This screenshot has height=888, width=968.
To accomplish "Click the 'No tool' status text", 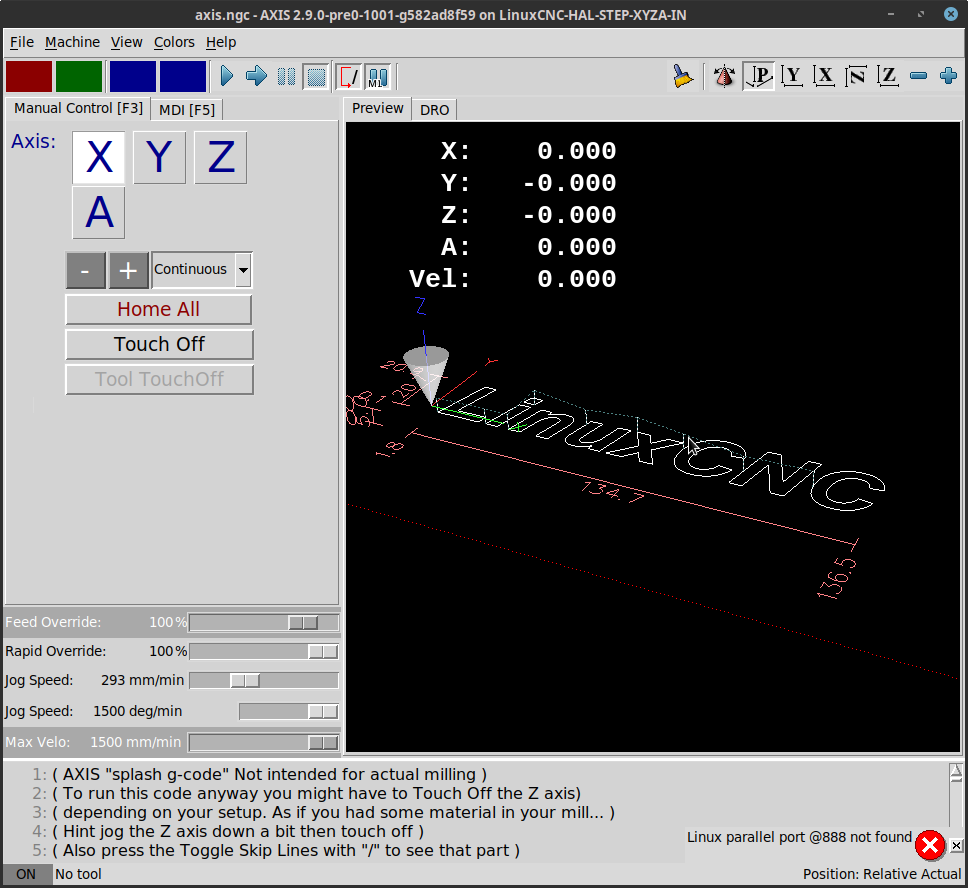I will 78,874.
